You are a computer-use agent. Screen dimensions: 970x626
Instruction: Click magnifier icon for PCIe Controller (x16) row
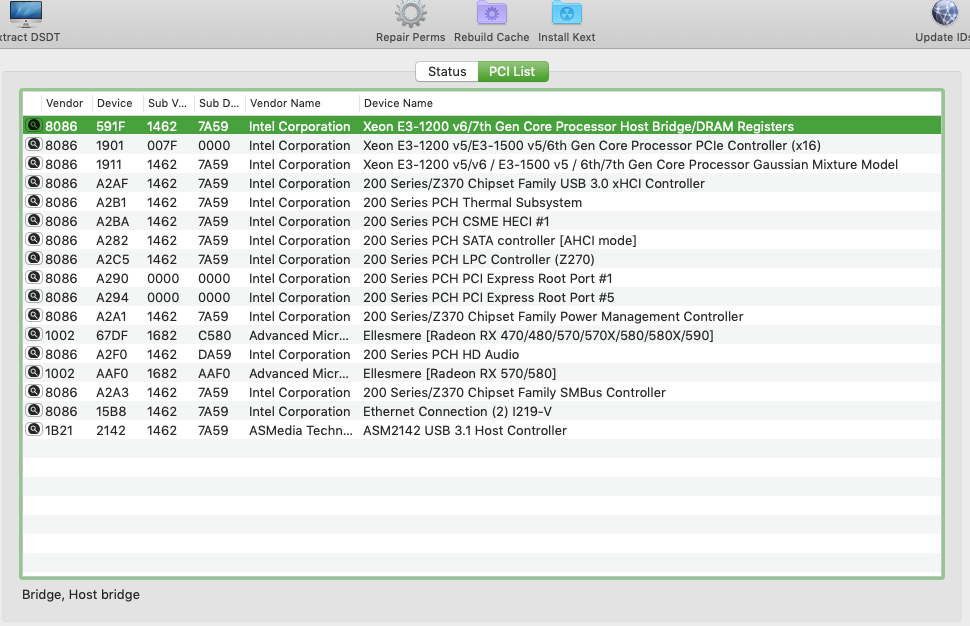(33, 144)
